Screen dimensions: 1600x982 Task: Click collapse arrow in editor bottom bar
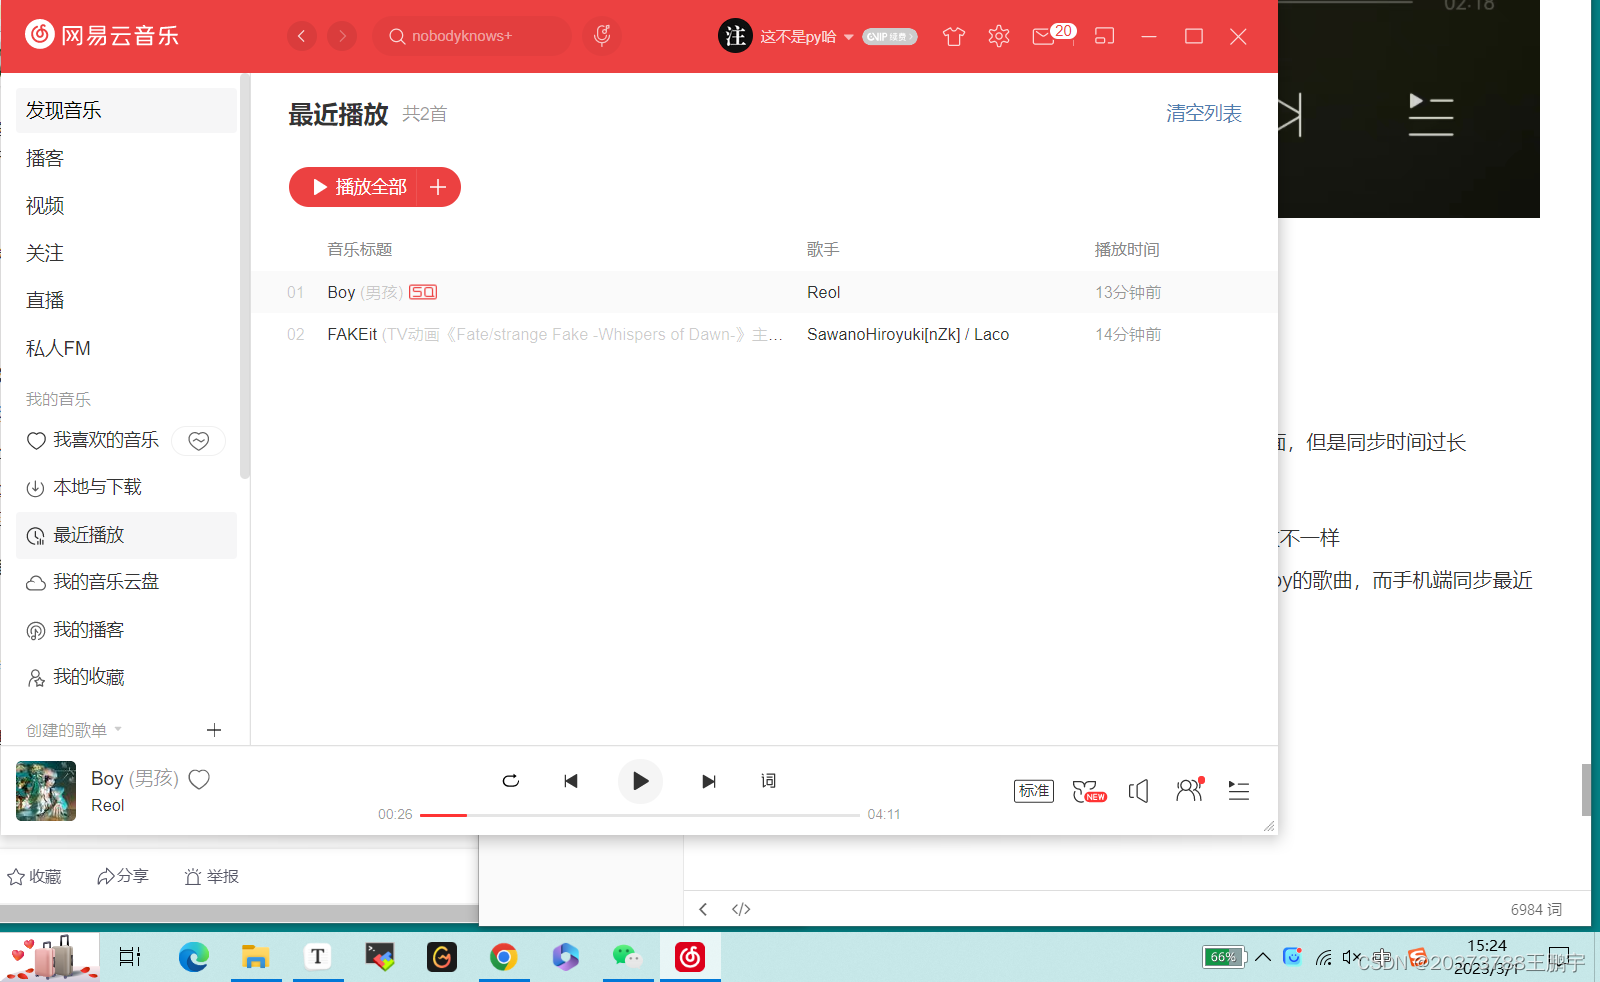(703, 909)
